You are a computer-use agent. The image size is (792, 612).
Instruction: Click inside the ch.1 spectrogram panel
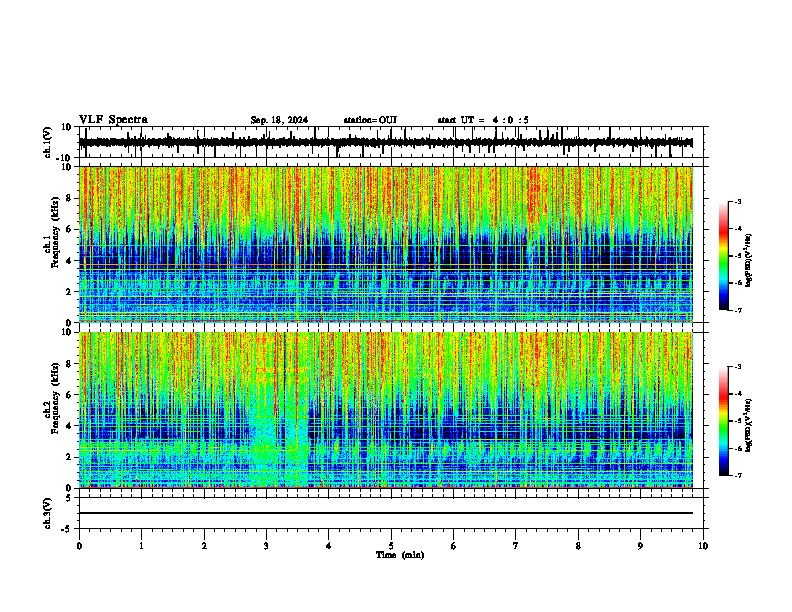pos(386,244)
